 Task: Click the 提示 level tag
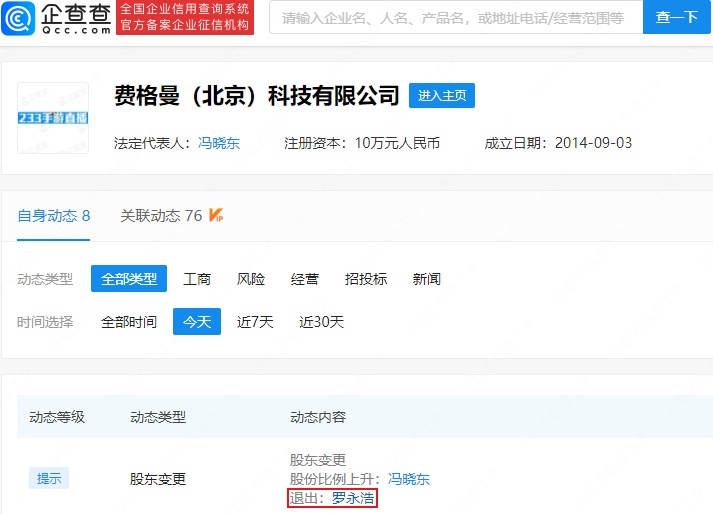click(49, 478)
